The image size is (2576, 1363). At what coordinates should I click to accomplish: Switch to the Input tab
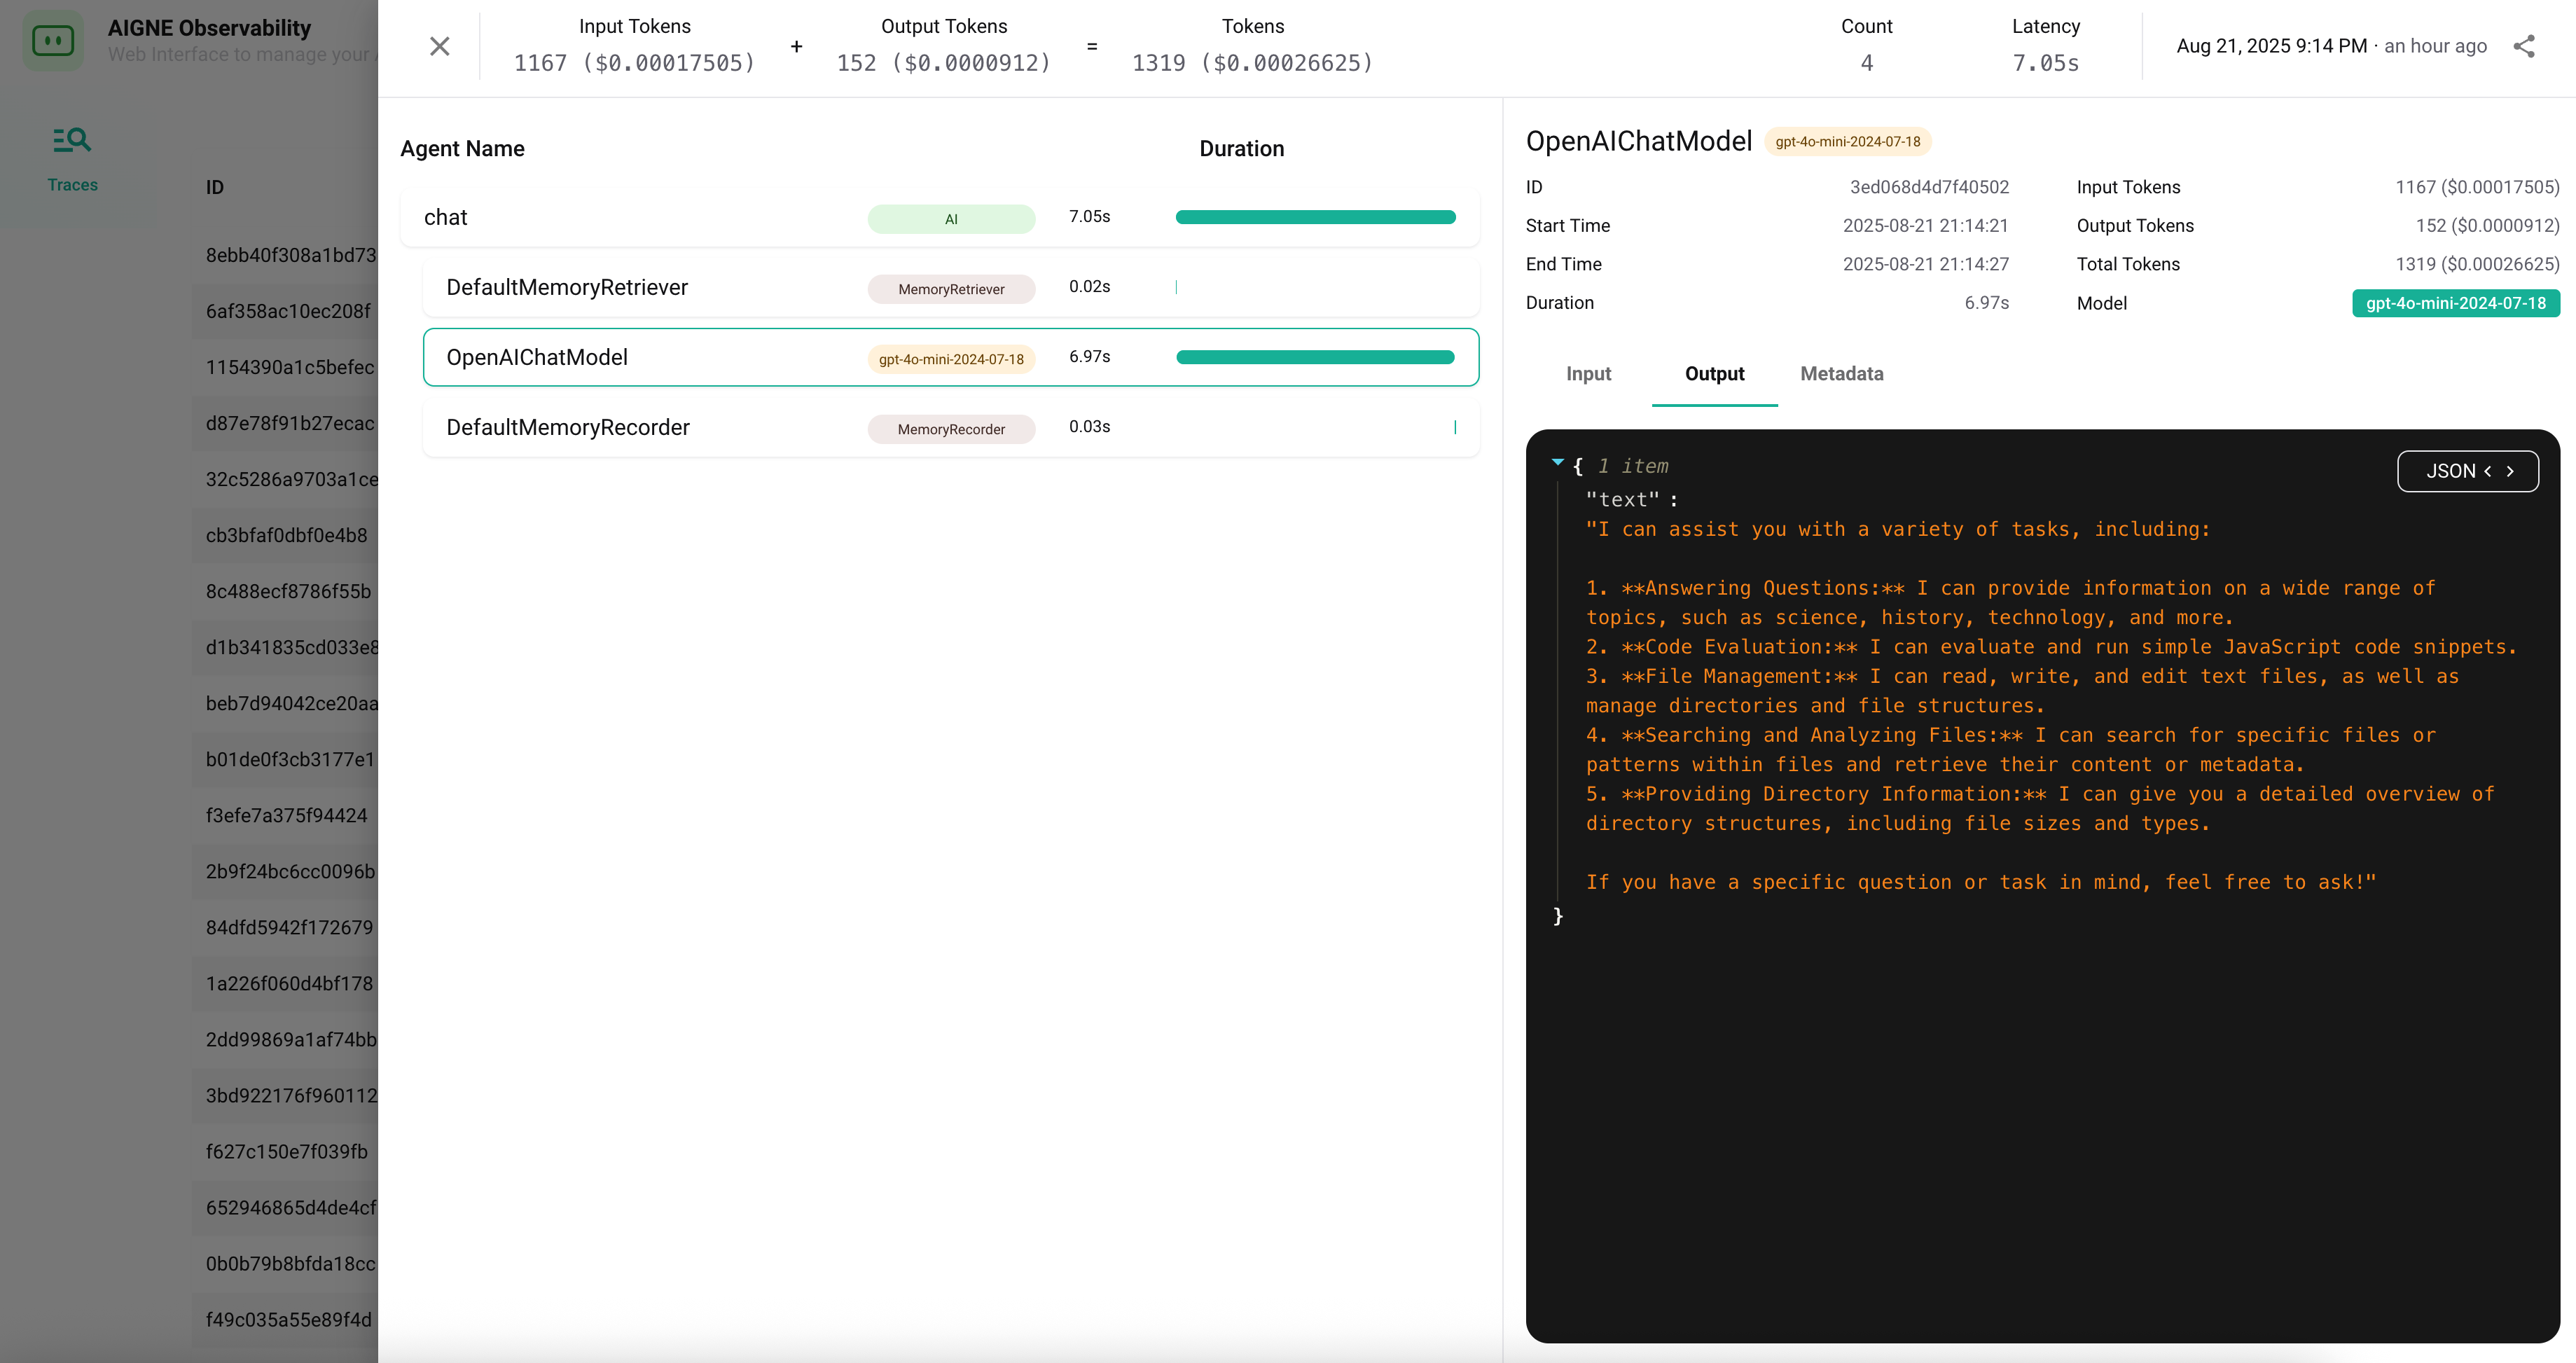pyautogui.click(x=1588, y=374)
